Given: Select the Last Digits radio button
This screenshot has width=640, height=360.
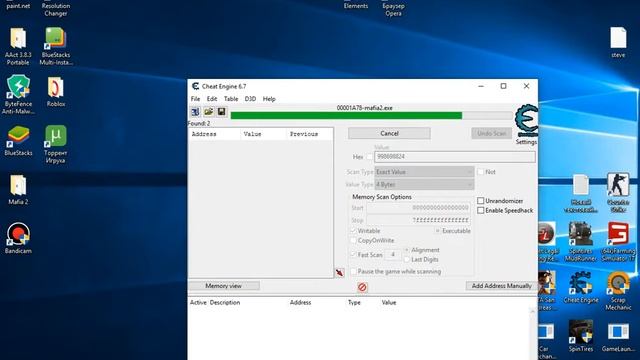Looking at the screenshot, I should click(x=407, y=260).
